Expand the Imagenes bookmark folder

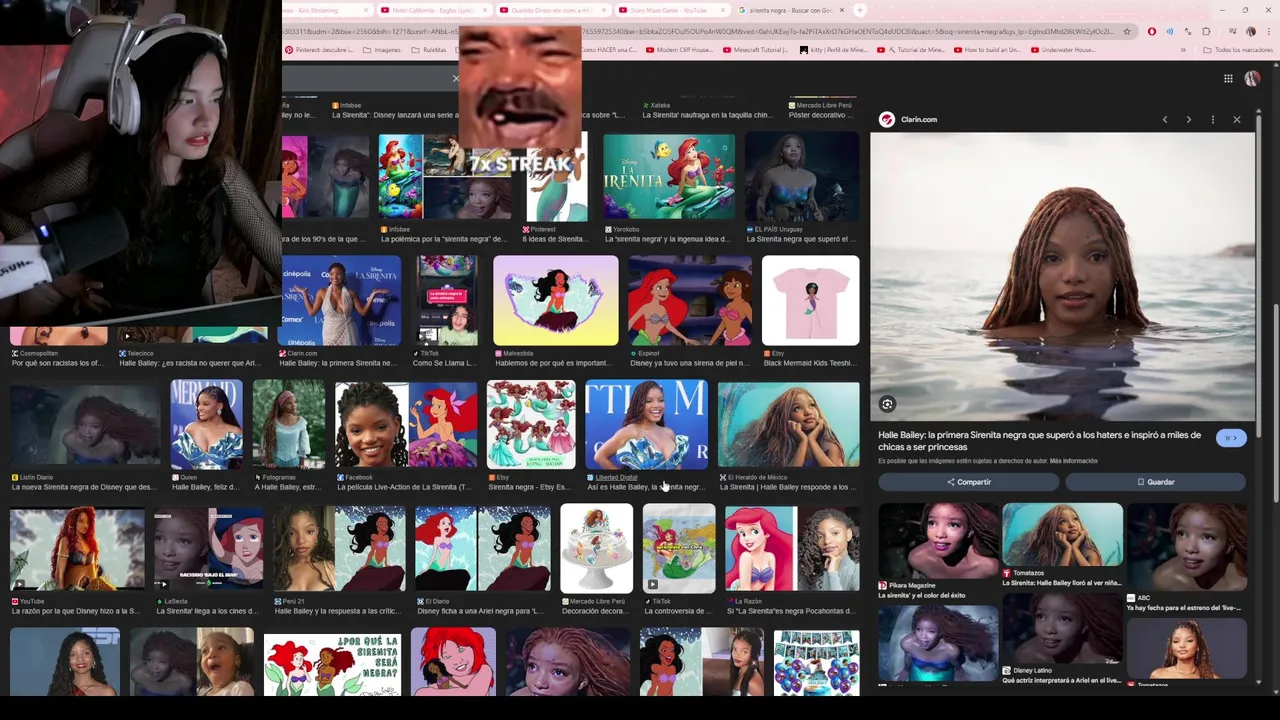[x=381, y=50]
